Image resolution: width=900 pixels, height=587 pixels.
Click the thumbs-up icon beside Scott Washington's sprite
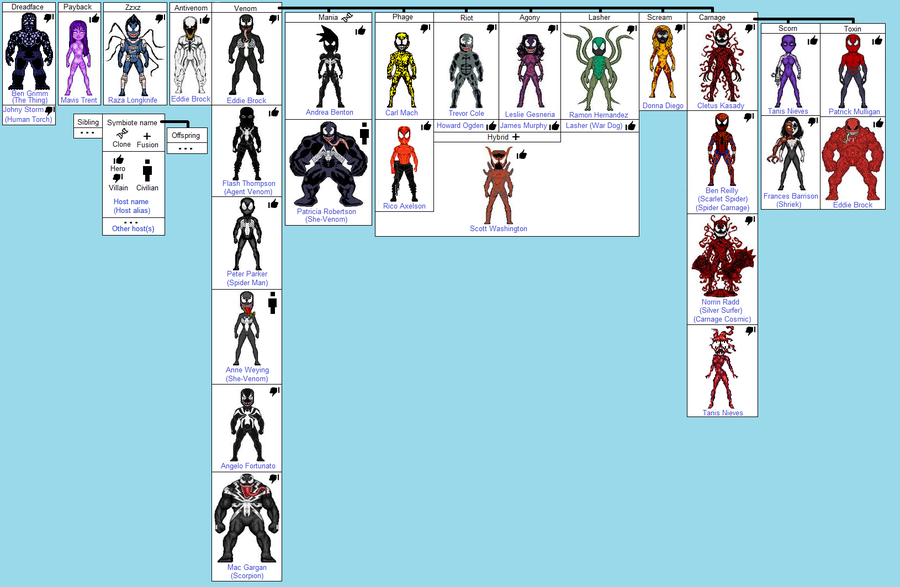(x=522, y=155)
